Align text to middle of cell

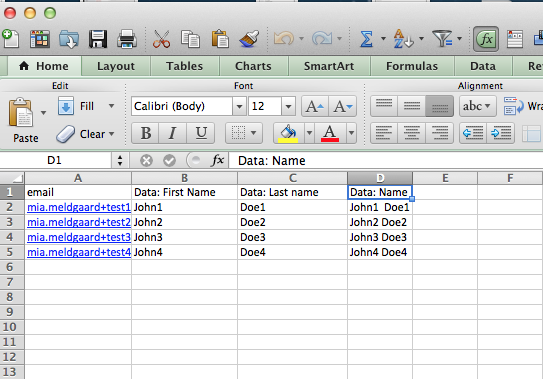click(x=412, y=106)
